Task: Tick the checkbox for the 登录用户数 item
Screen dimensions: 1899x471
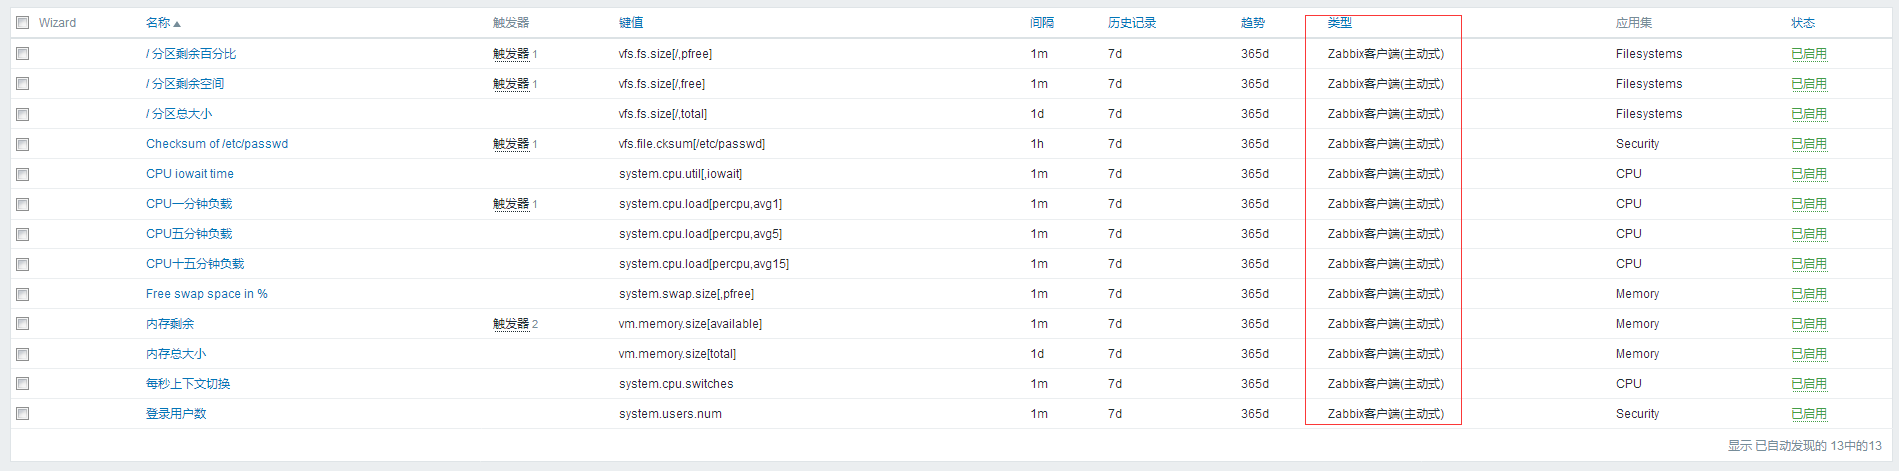Action: [x=23, y=414]
